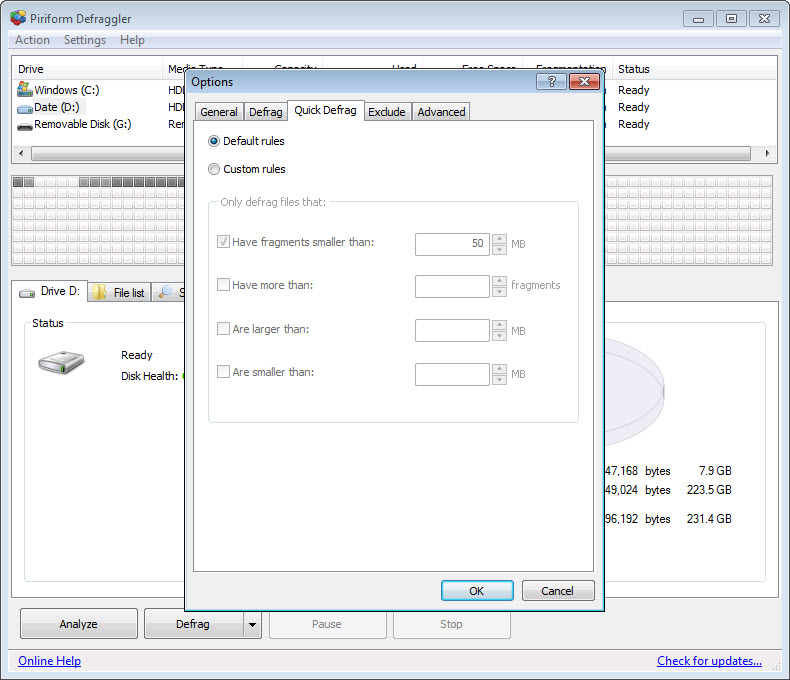Click the Check for updates link
This screenshot has width=790, height=680.
709,661
